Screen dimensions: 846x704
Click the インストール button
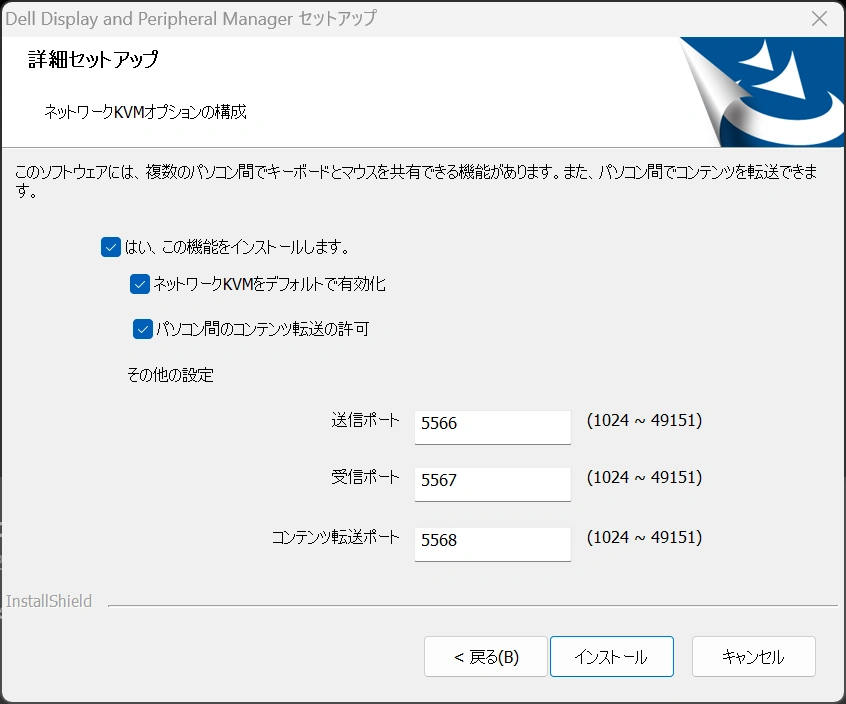pyautogui.click(x=611, y=657)
